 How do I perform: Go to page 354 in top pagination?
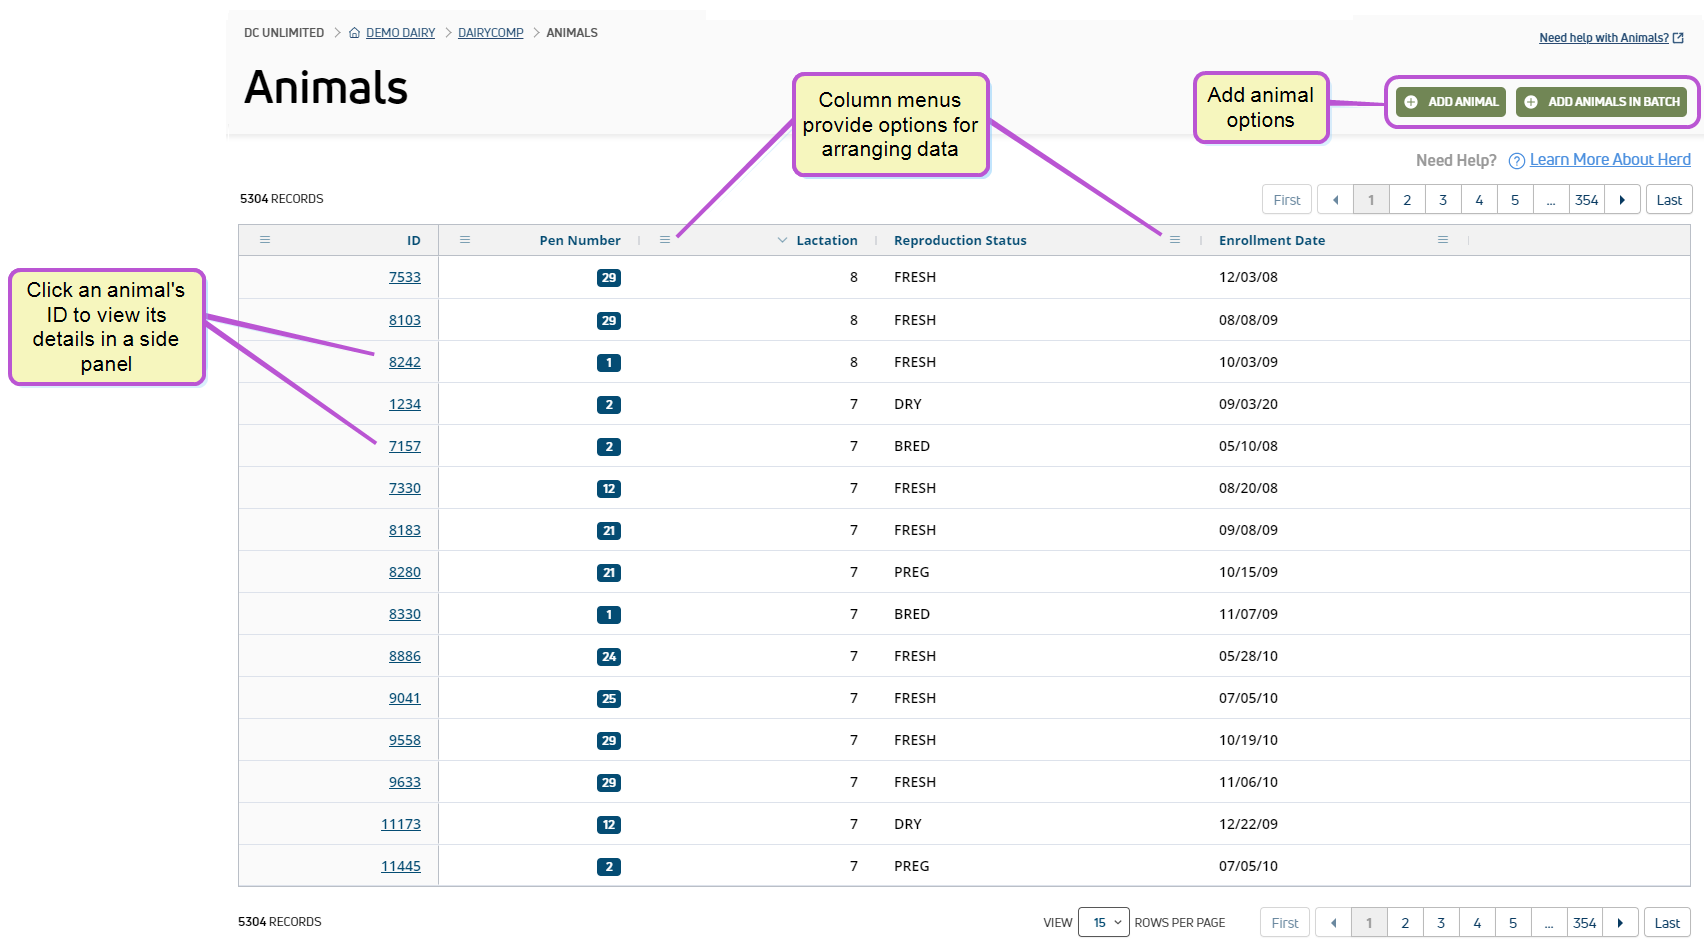(1587, 200)
